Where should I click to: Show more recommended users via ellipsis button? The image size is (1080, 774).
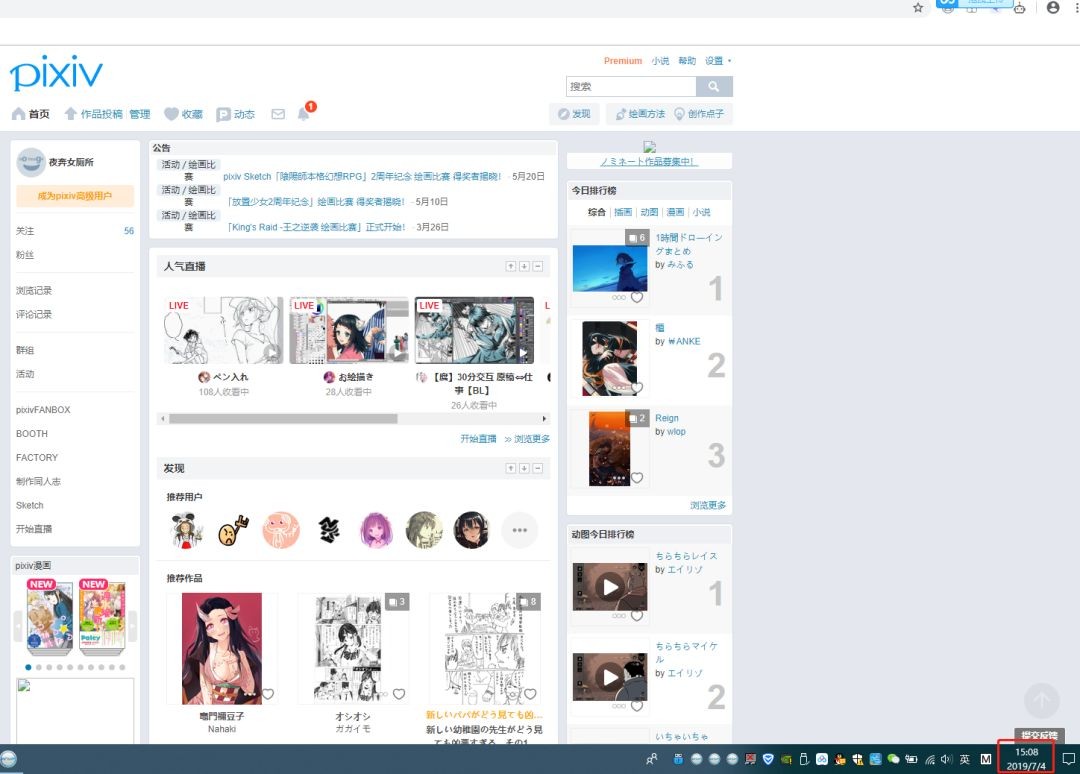(x=519, y=530)
